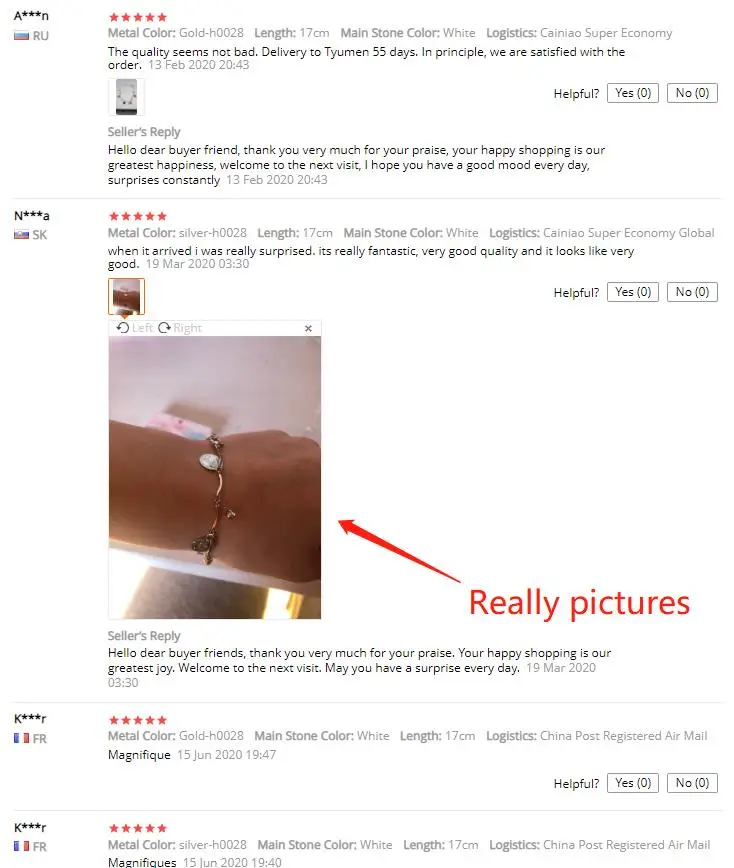The height and width of the screenshot is (868, 734).
Task: Close the enlarged review photo
Action: pos(308,328)
